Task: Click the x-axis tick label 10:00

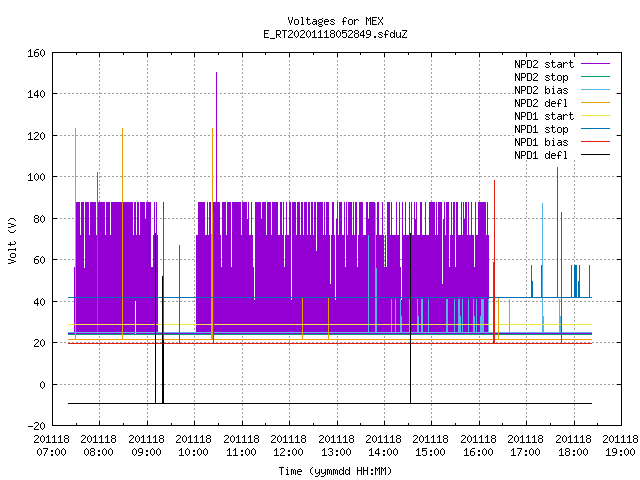Action: [x=193, y=452]
